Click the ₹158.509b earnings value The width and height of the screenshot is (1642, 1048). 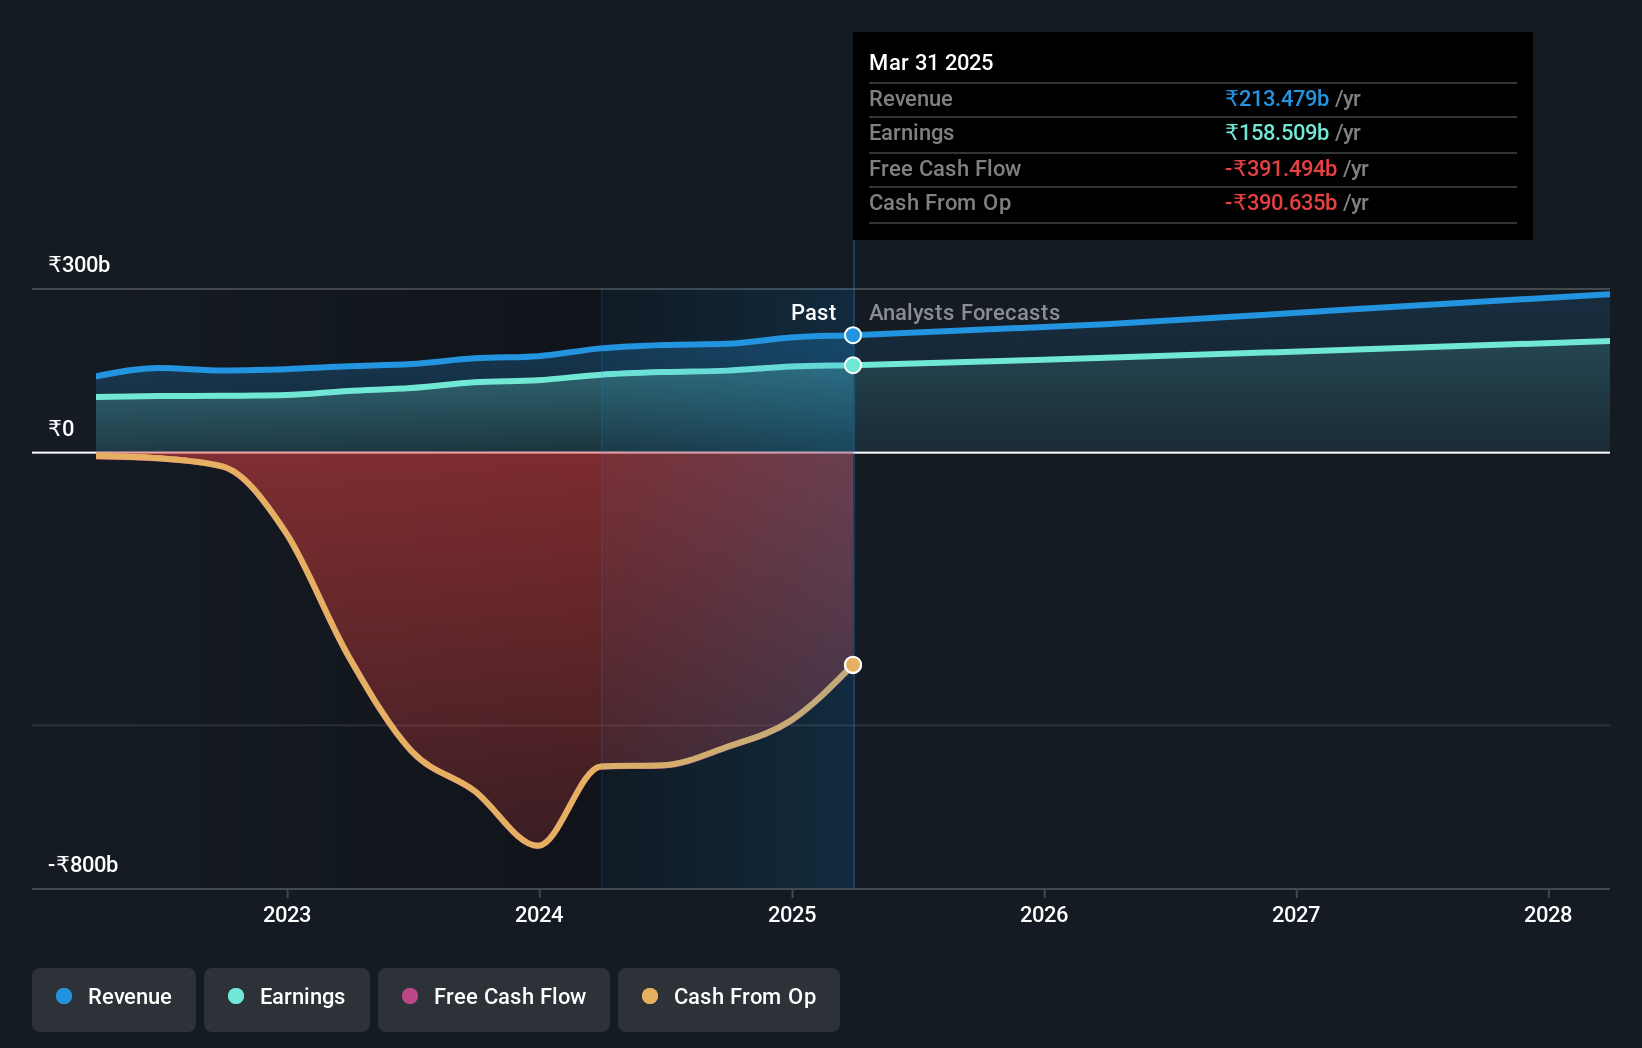pyautogui.click(x=1277, y=132)
